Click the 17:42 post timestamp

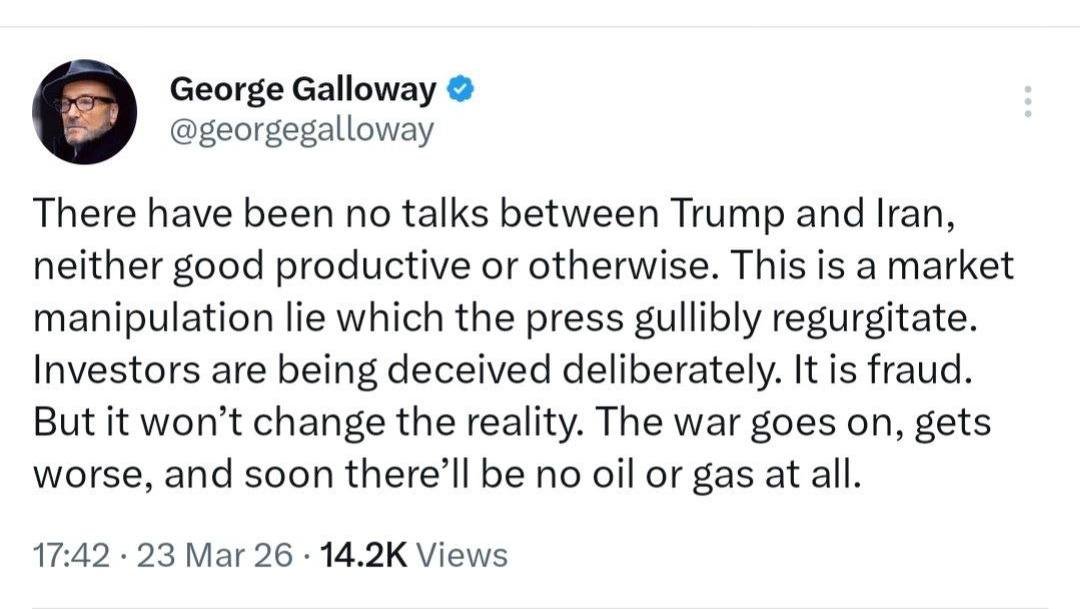(x=71, y=555)
